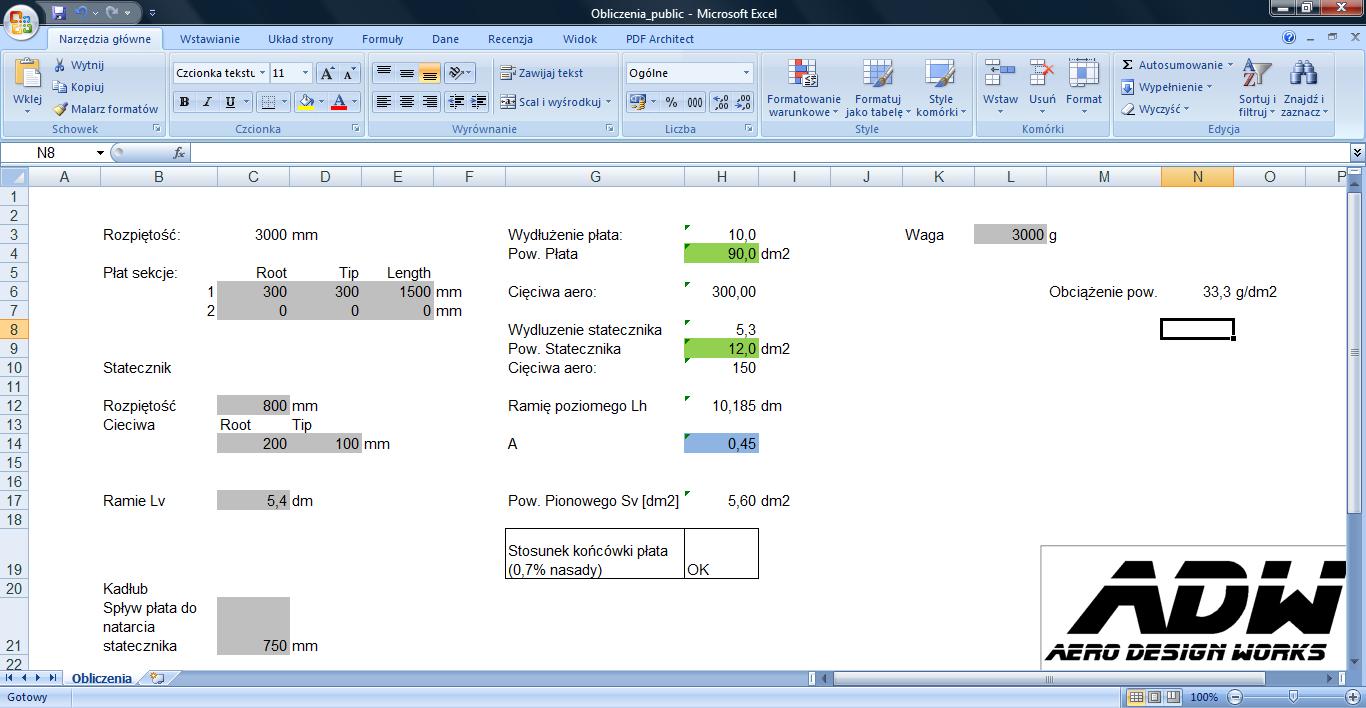The image size is (1366, 708).
Task: Expand the font size dropdown
Action: point(306,73)
